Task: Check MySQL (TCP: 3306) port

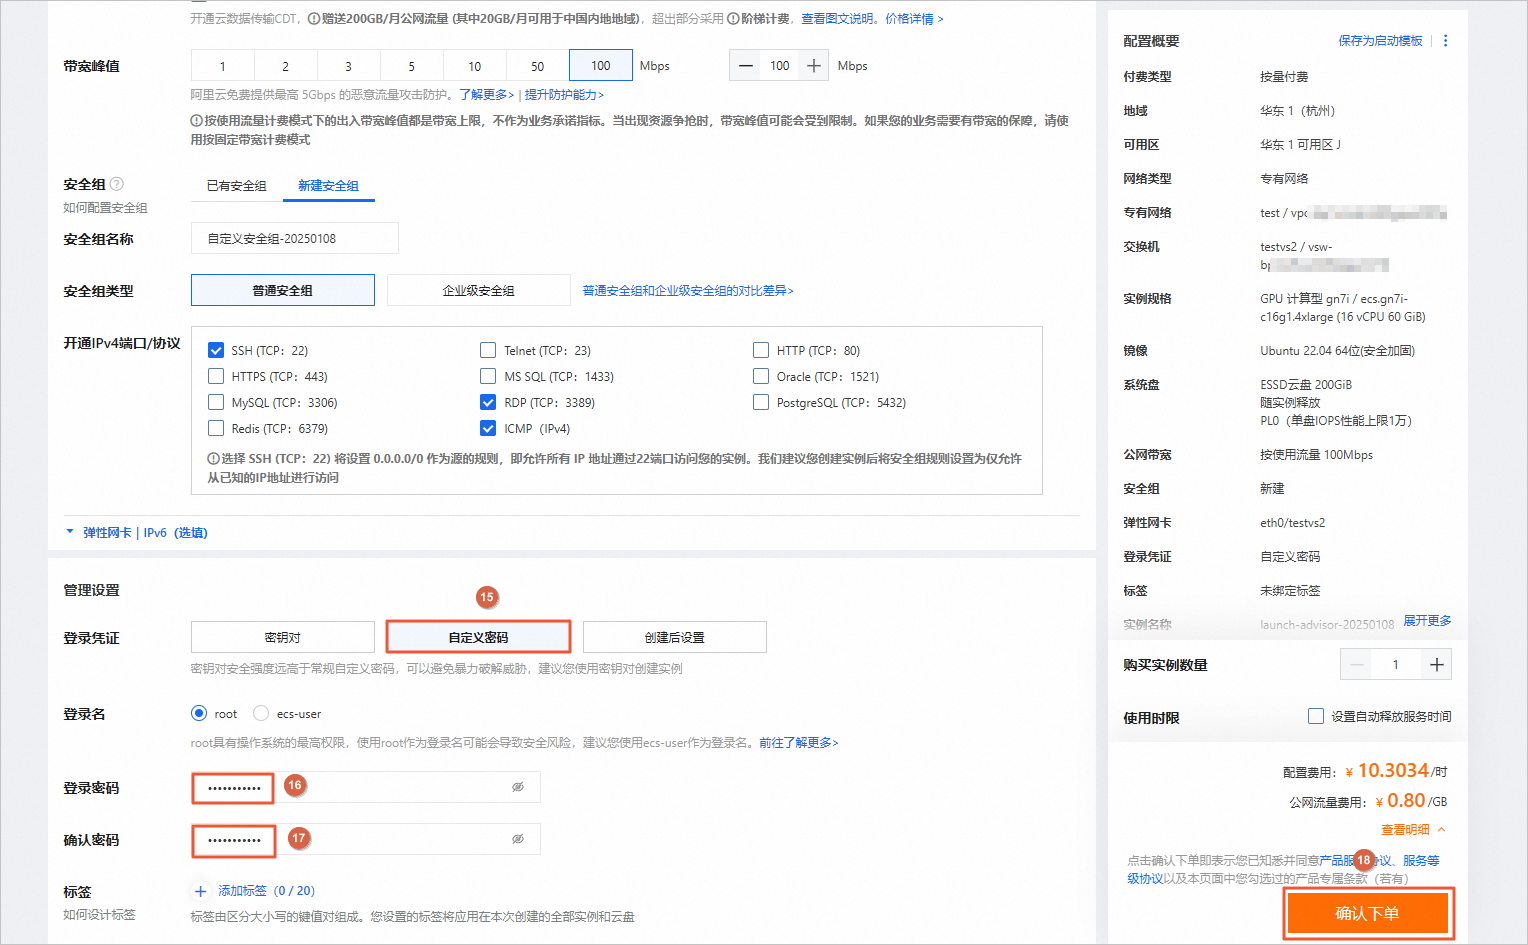Action: (x=216, y=402)
